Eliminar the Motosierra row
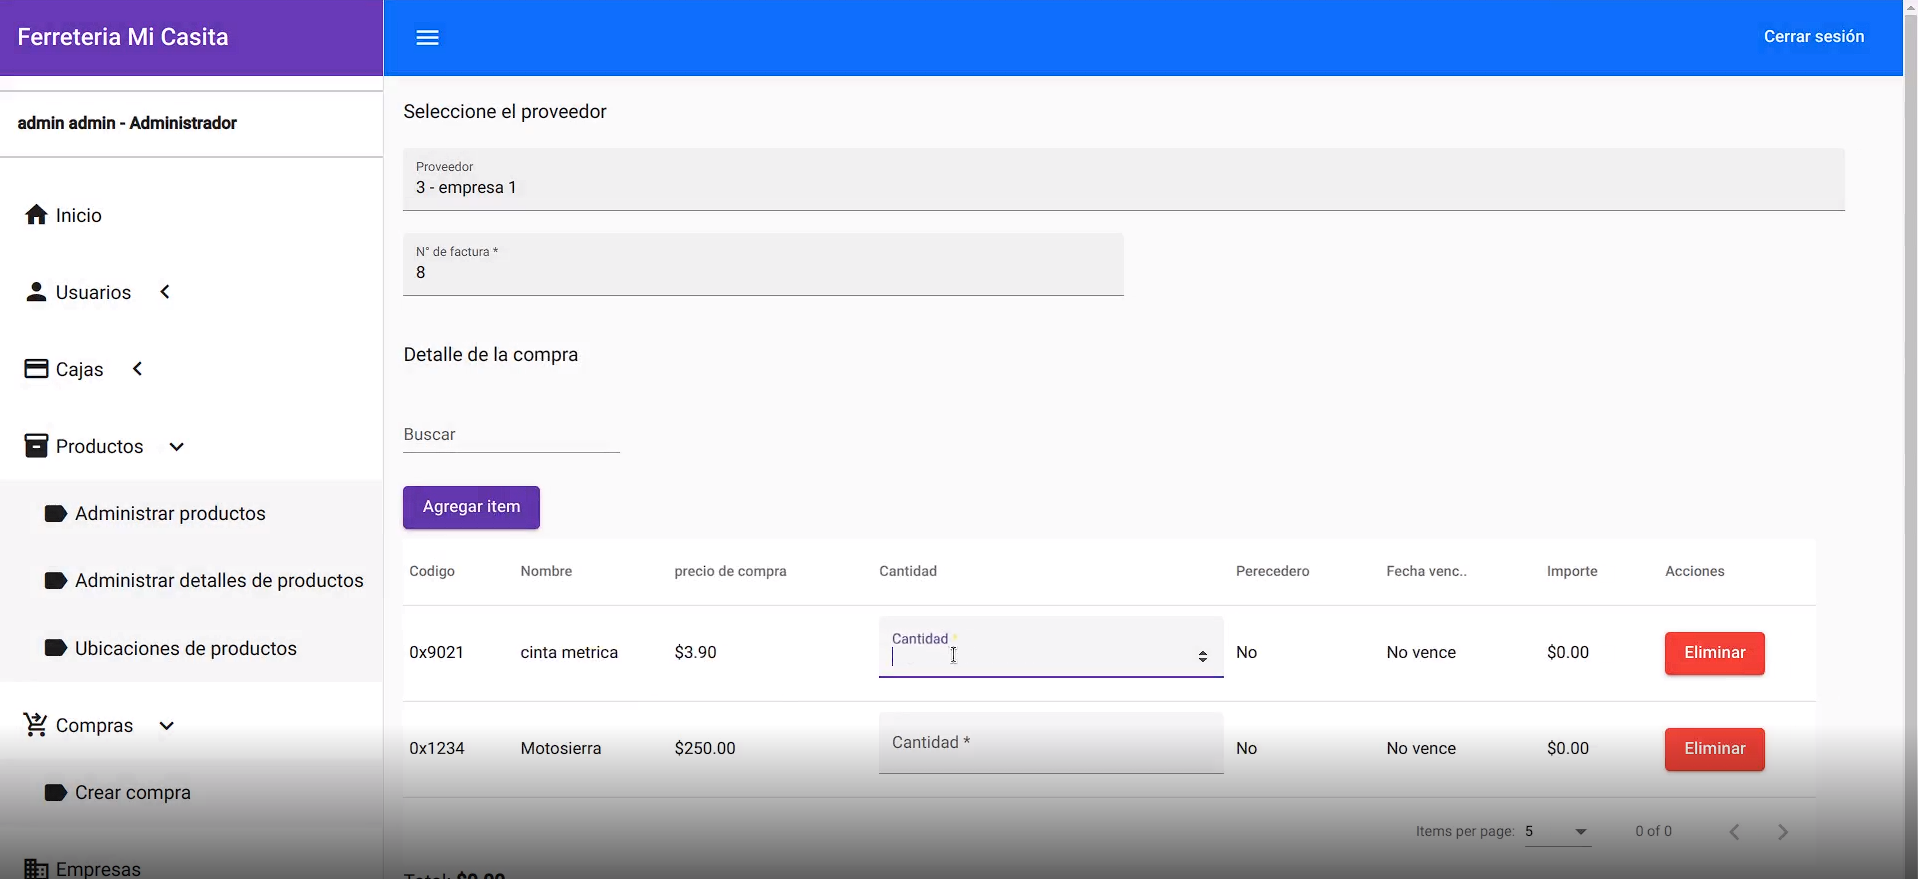This screenshot has width=1918, height=879. (x=1714, y=749)
